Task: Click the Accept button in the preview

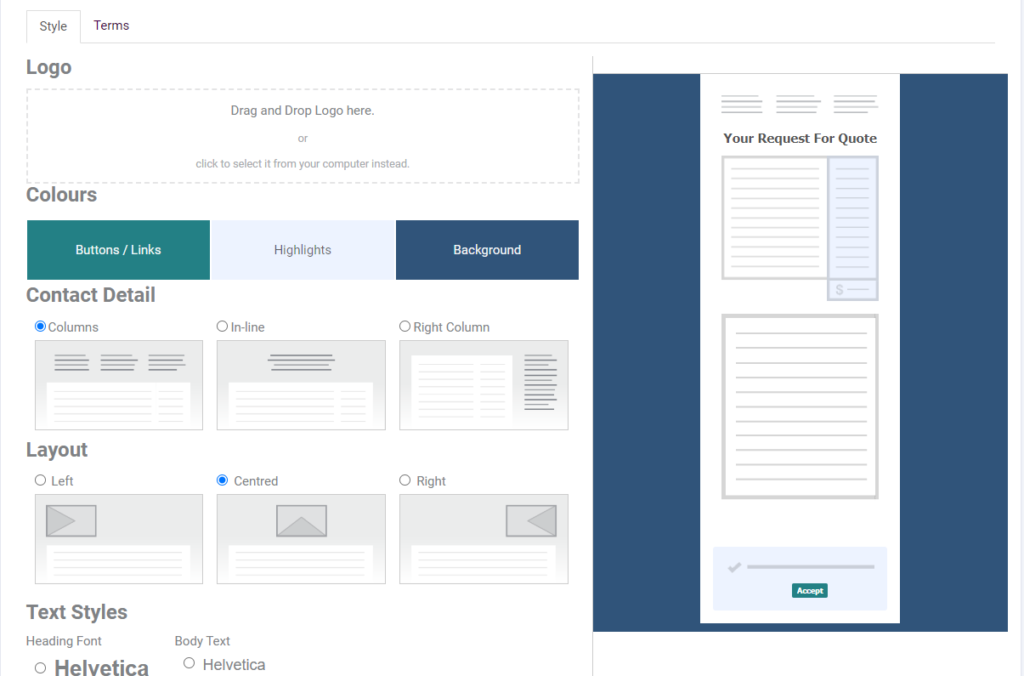Action: pyautogui.click(x=809, y=590)
